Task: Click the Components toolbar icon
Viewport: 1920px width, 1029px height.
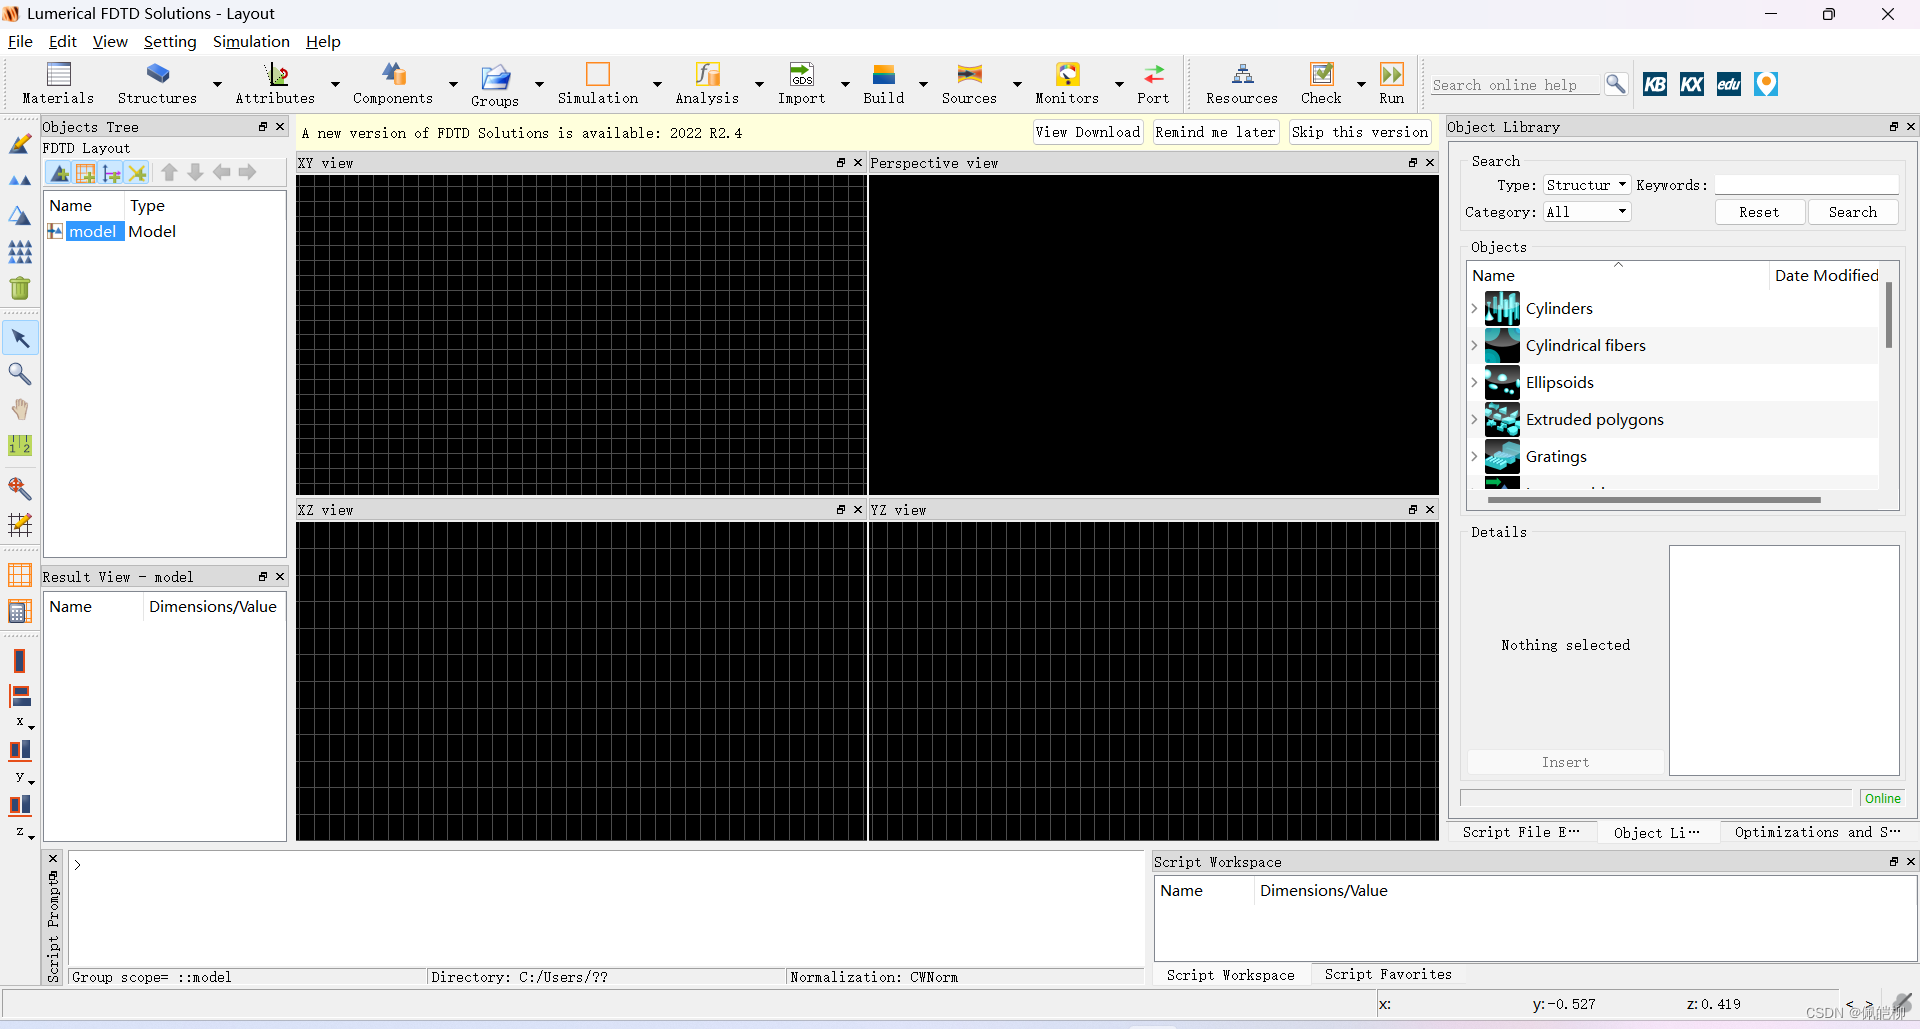Action: [x=394, y=74]
